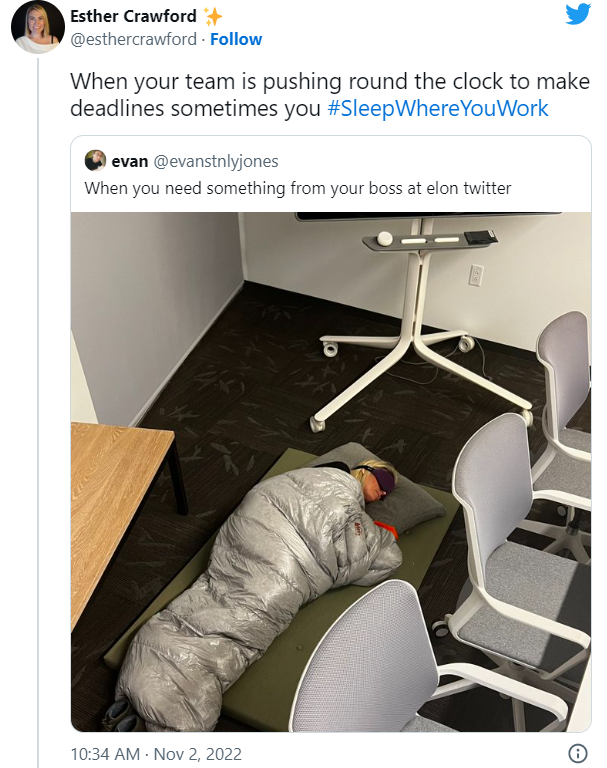The image size is (607, 768).
Task: Click the @esthercrawford handle
Action: pyautogui.click(x=133, y=39)
